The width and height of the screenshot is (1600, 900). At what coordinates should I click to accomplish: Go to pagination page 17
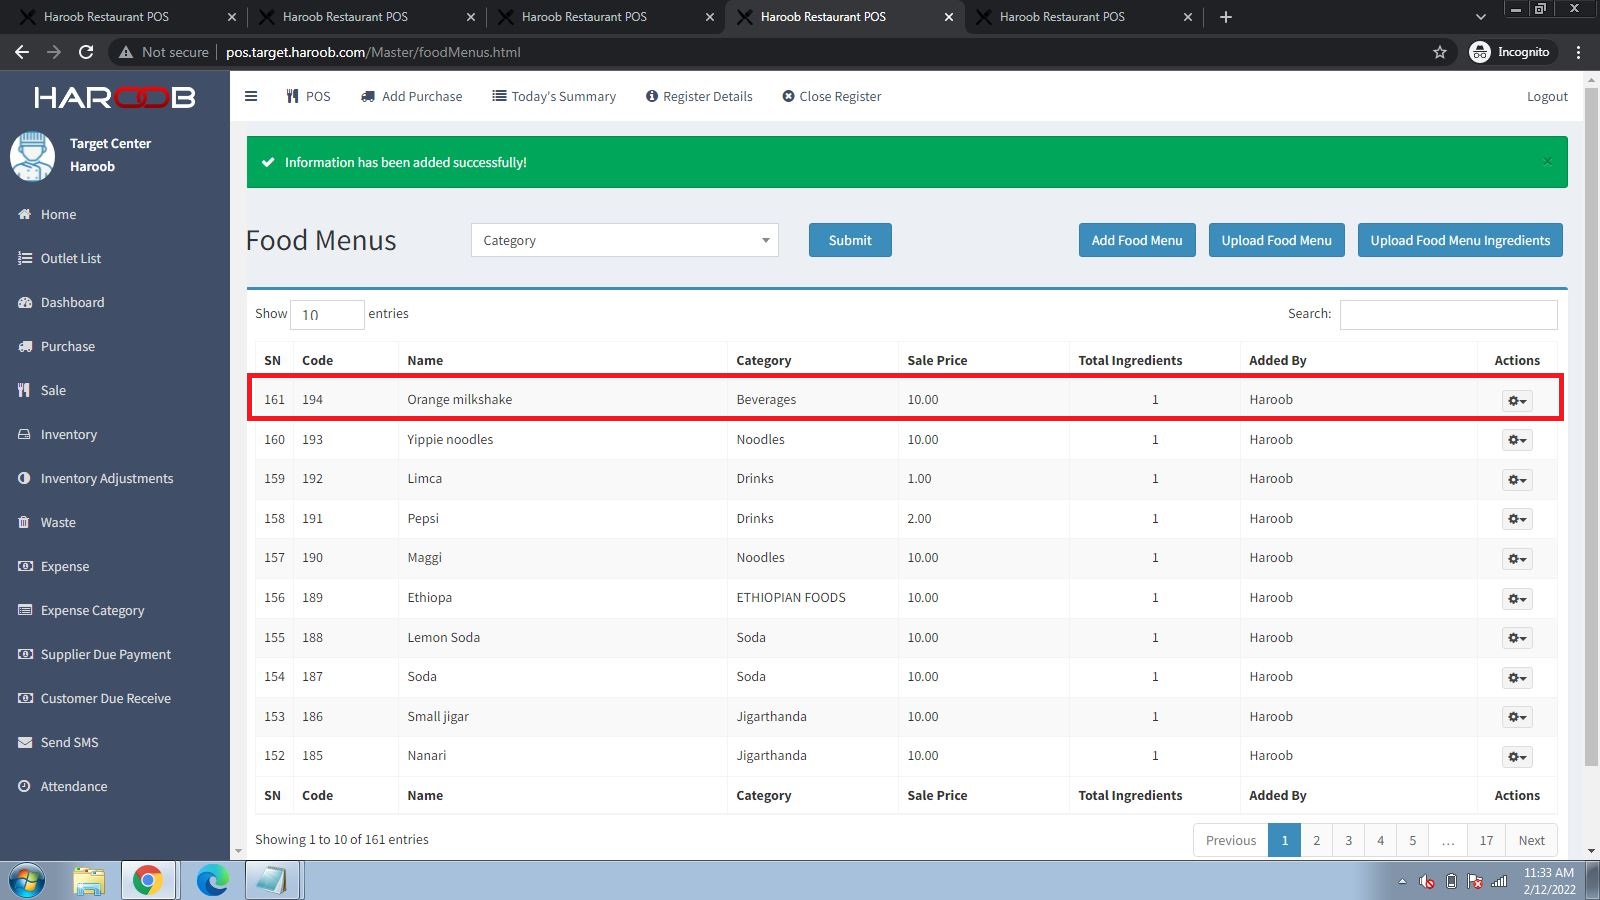click(x=1486, y=840)
